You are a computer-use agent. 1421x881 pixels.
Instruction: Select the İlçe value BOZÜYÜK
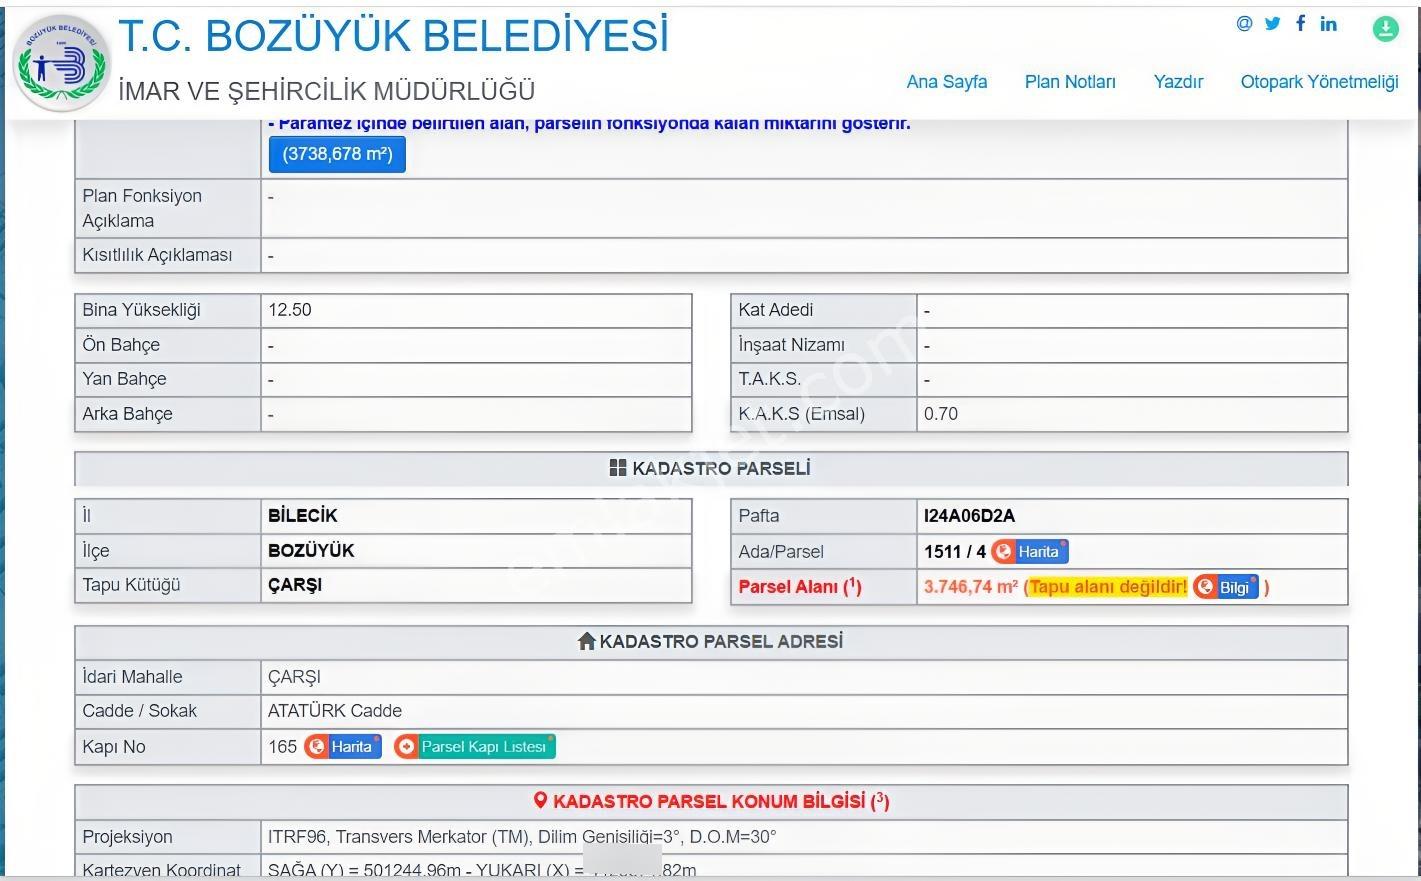tap(311, 551)
